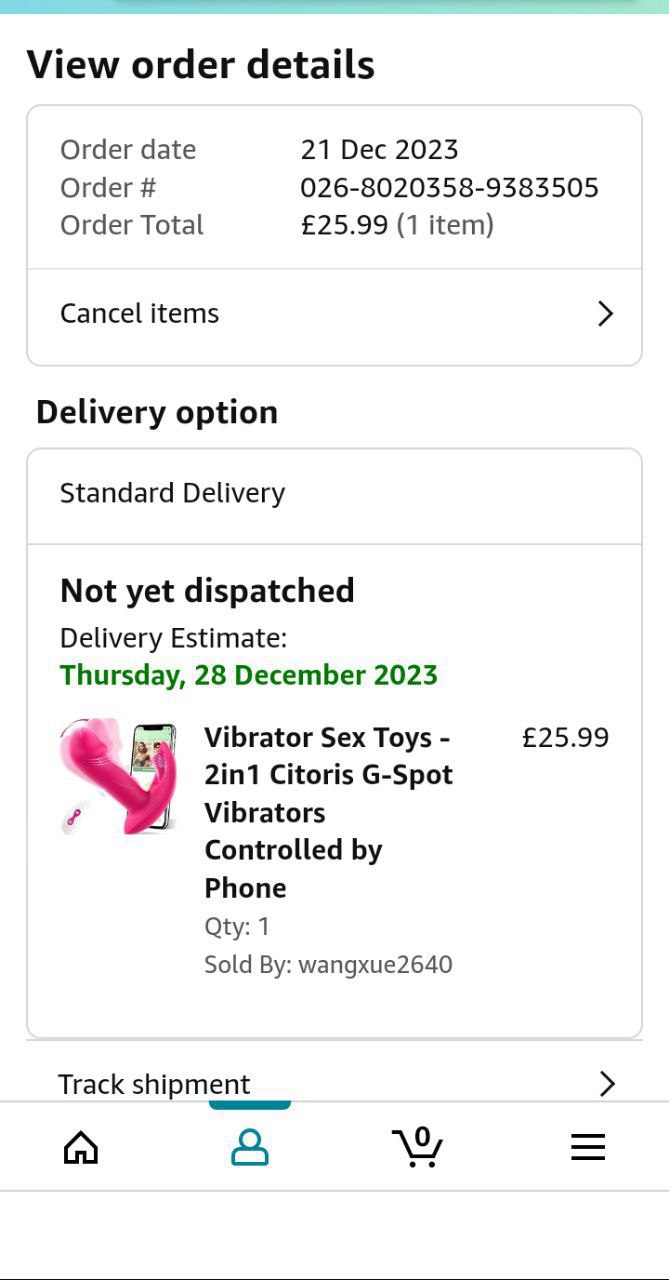
Task: Tap the chevron beside Track shipment
Action: tap(606, 1084)
